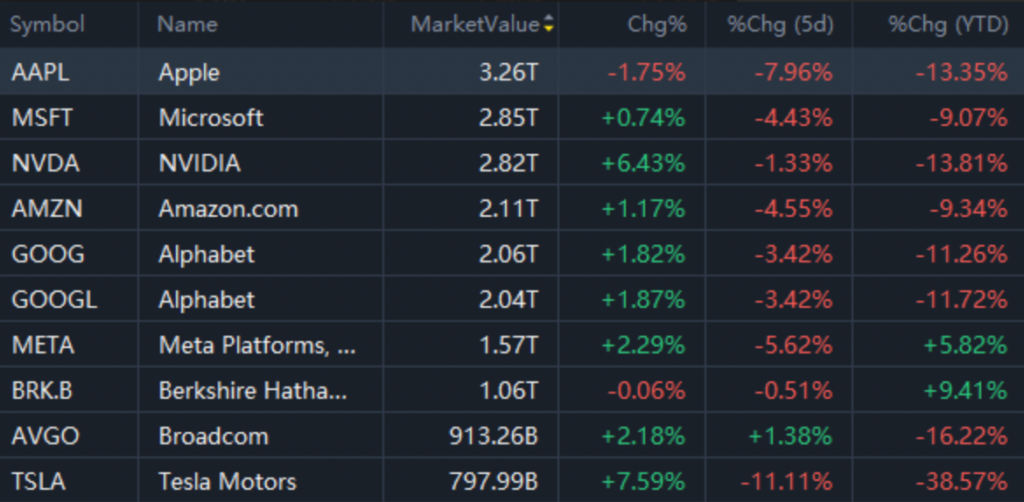Screen dimensions: 1024x502
Task: Click the MarketValue sort arrow icon
Action: pos(548,25)
